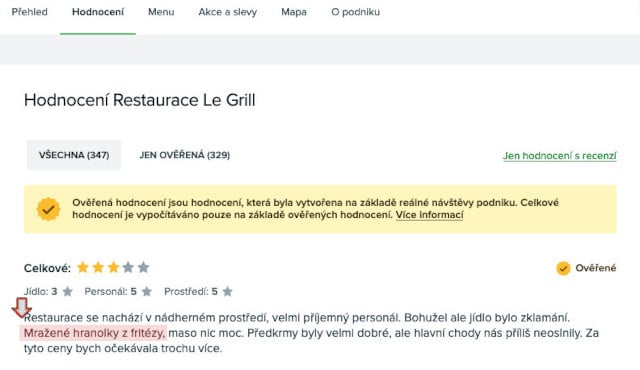Click highlighted text Mražené hranolky z fritézy
640x370 pixels.
click(x=93, y=333)
